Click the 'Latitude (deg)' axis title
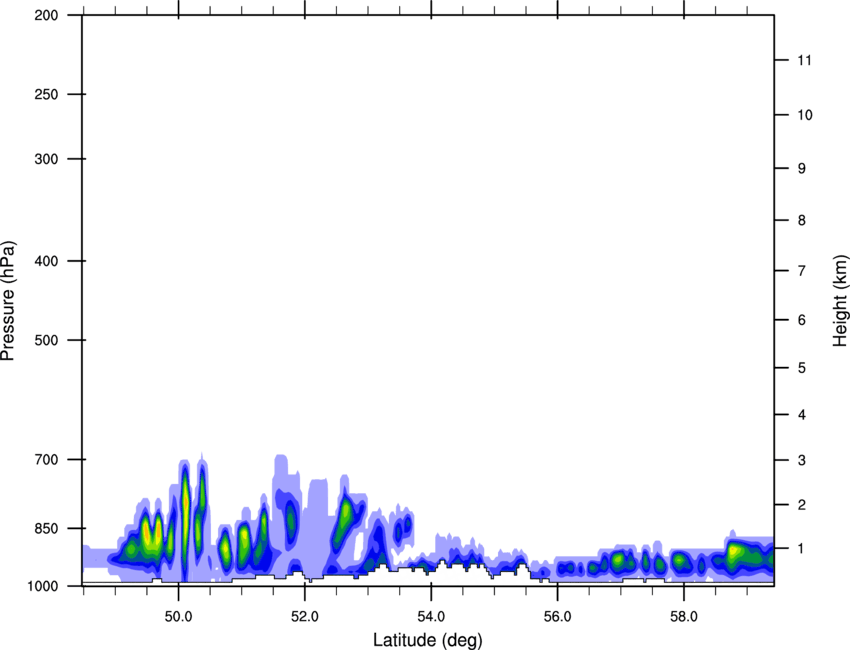This screenshot has height=650, width=850. 427,640
